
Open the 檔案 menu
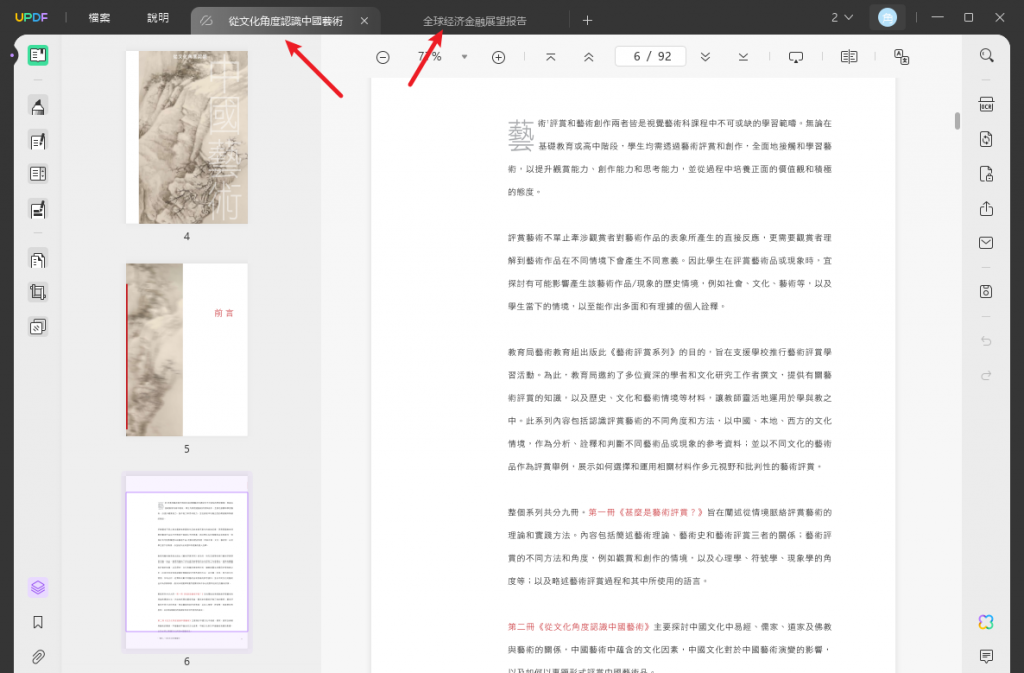[x=99, y=18]
